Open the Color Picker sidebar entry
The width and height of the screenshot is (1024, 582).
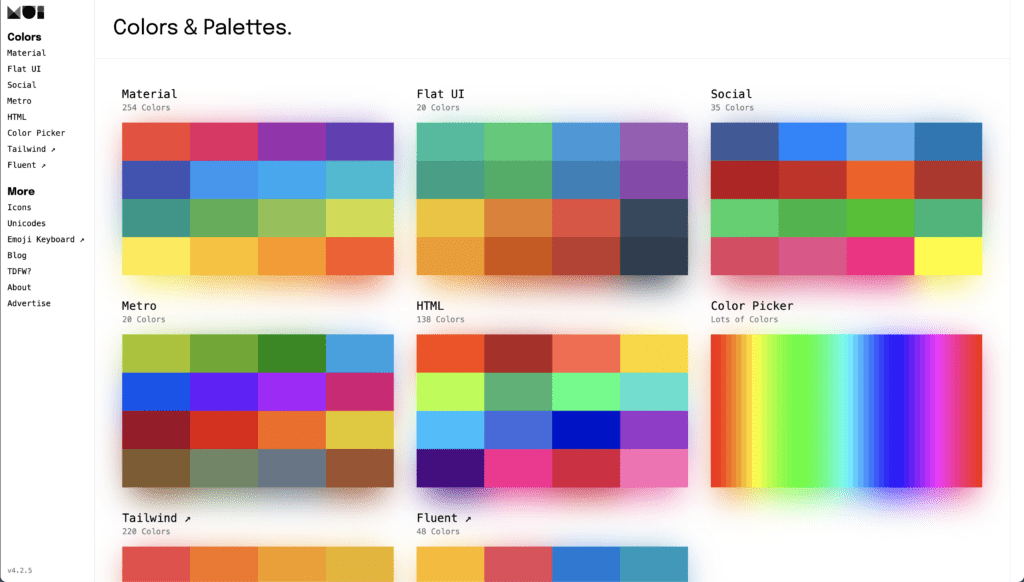click(36, 132)
